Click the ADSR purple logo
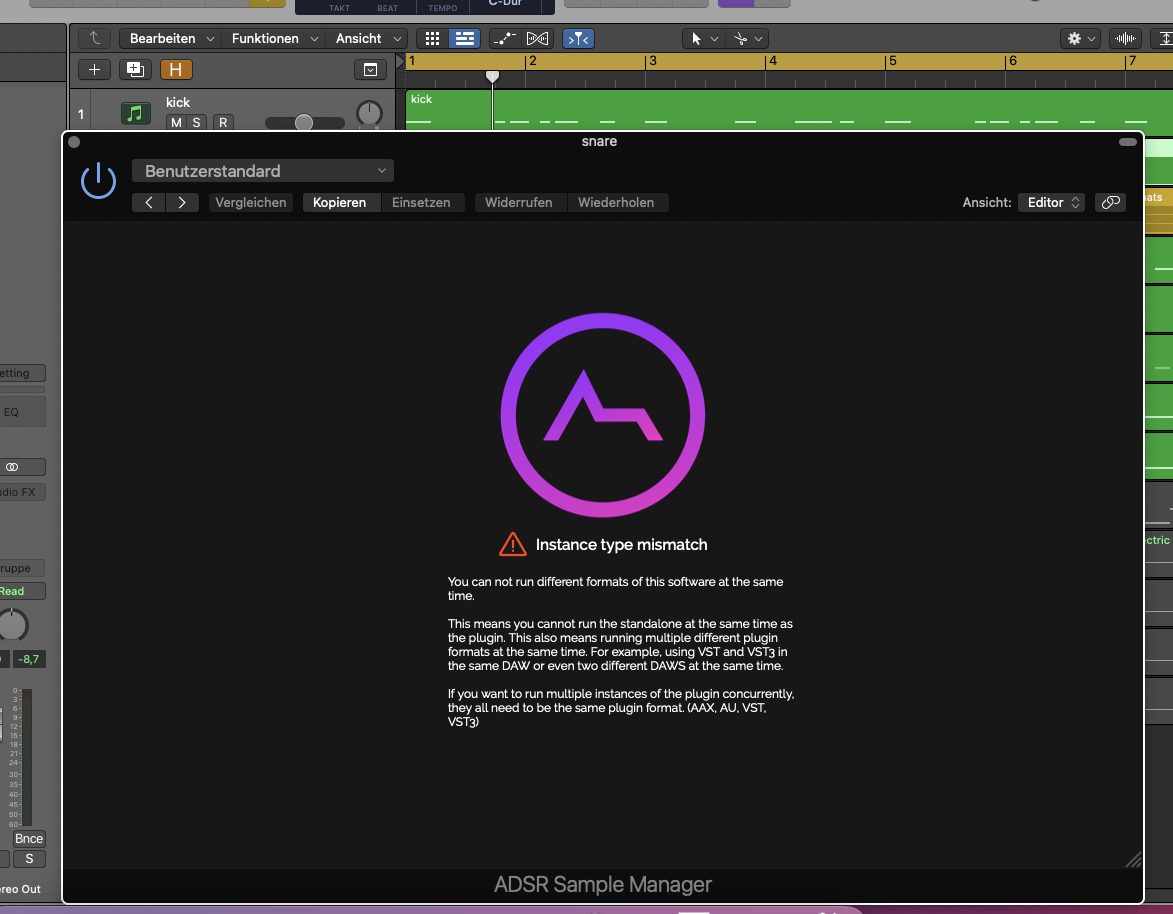 click(x=603, y=415)
